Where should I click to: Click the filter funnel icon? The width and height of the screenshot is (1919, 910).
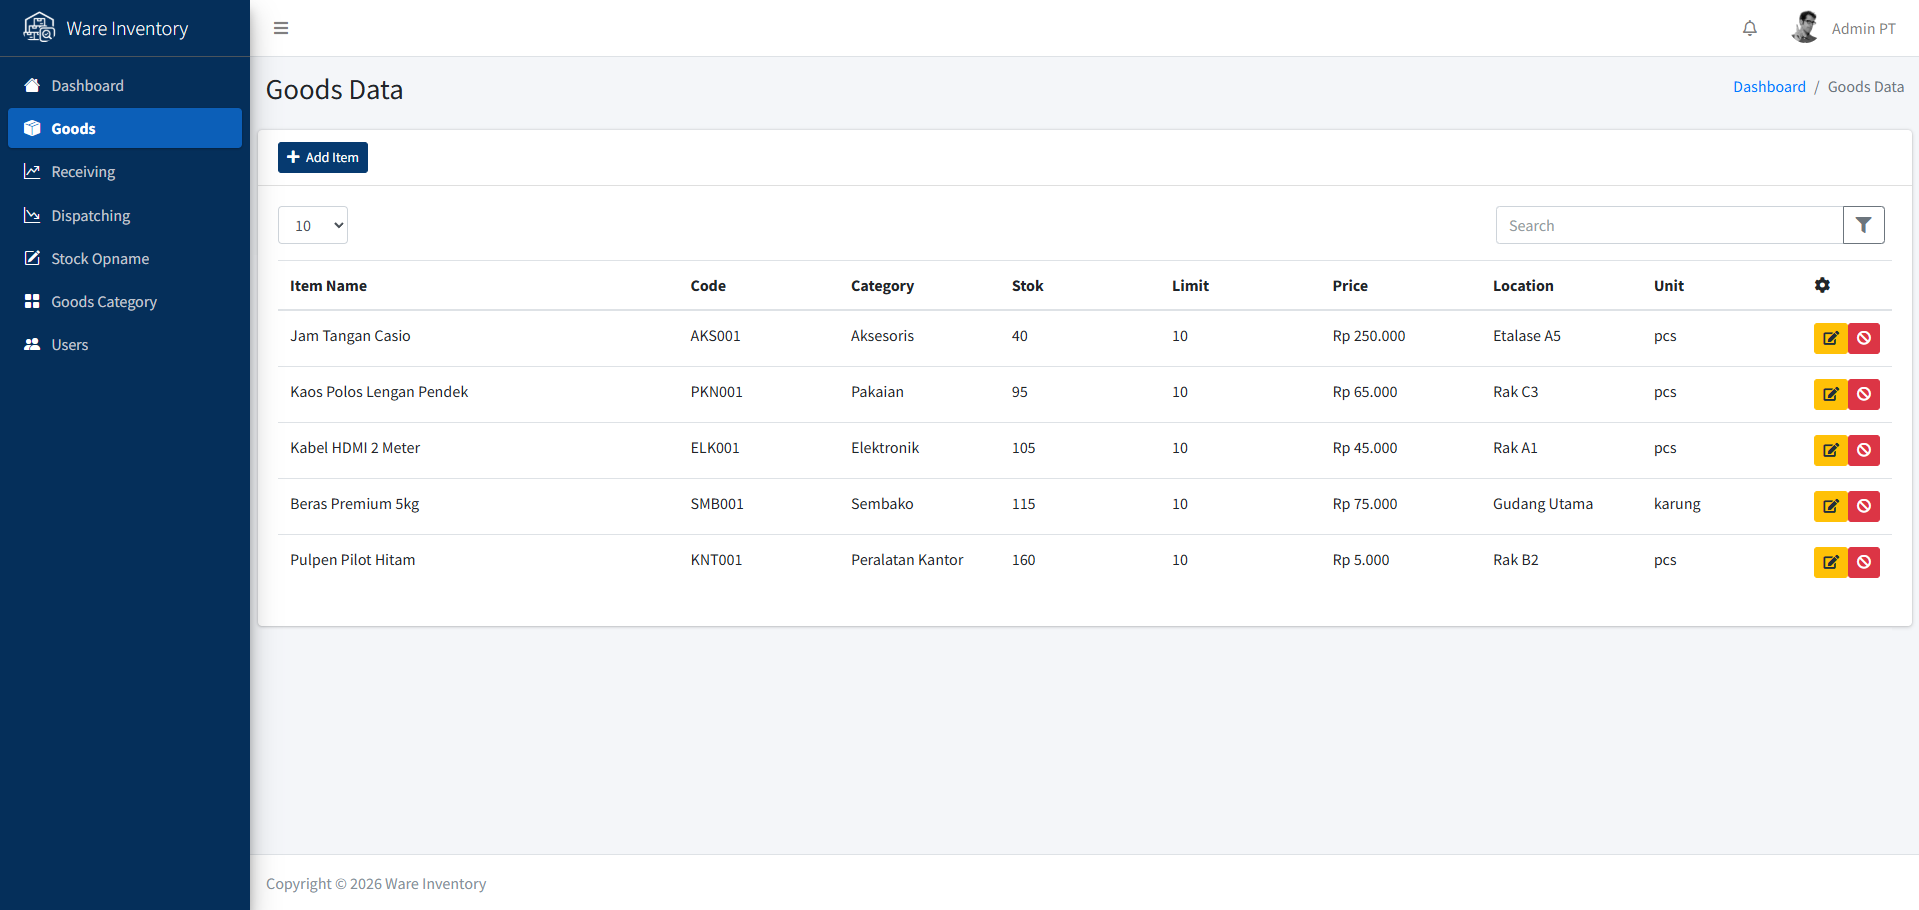tap(1863, 225)
